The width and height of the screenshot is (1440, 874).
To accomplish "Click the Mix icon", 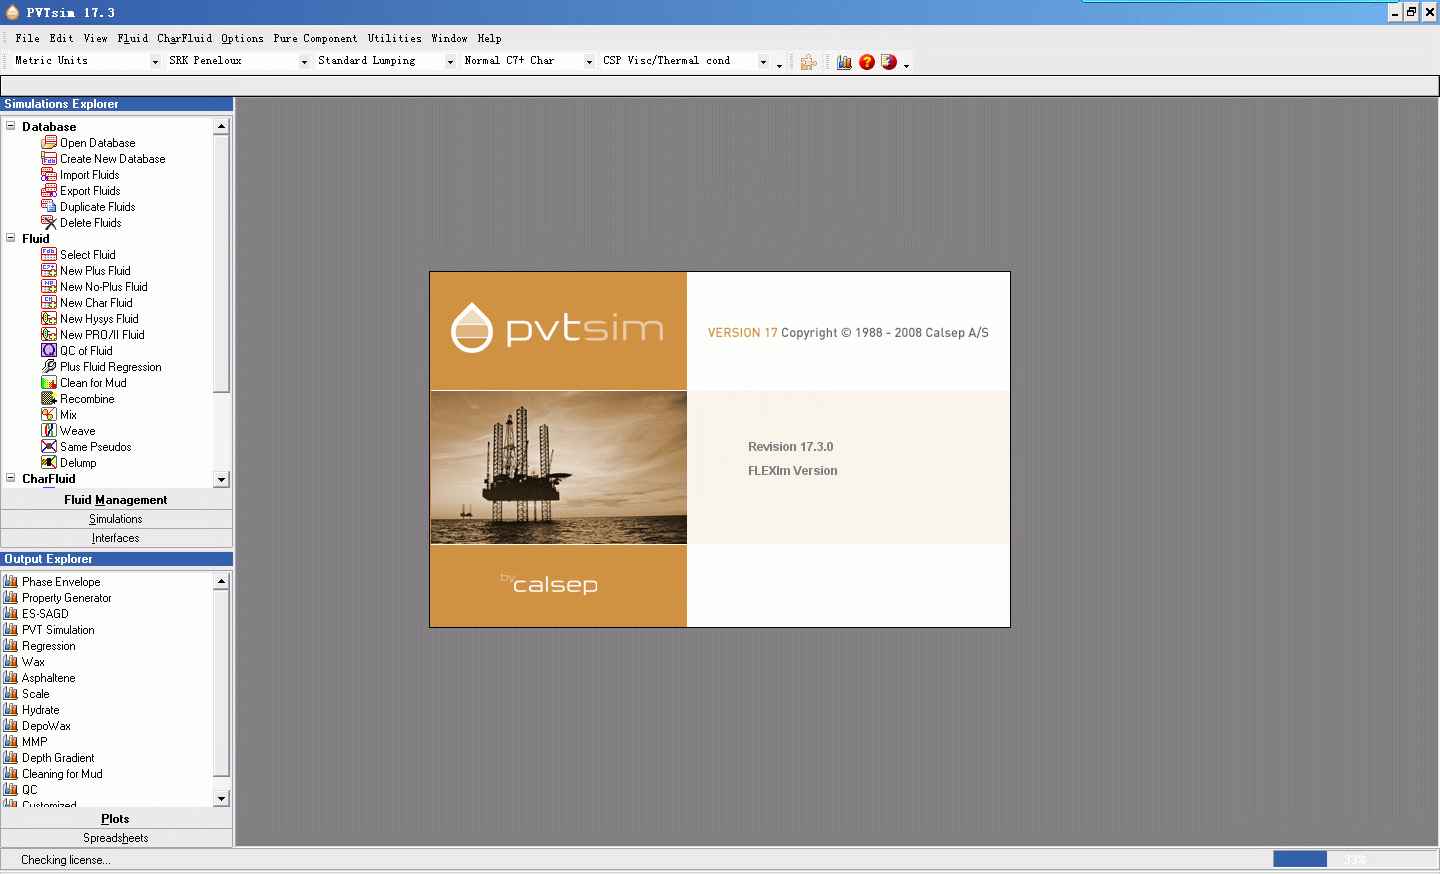I will (x=49, y=415).
